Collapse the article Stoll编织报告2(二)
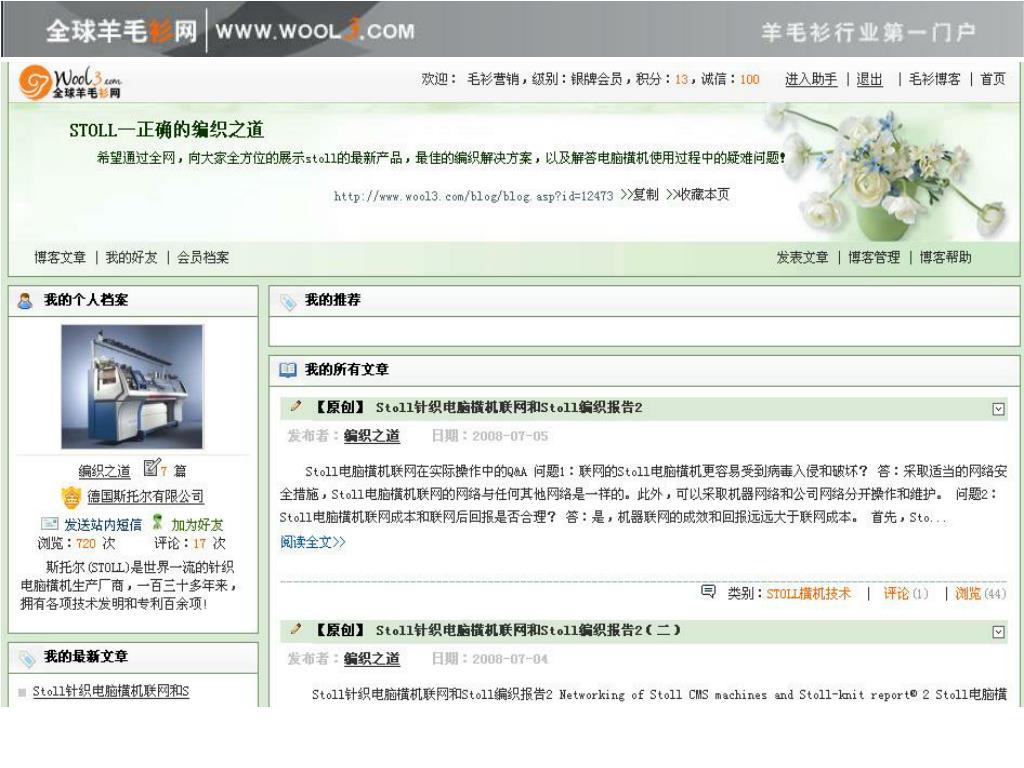Screen dimensions: 1024x768 (998, 632)
